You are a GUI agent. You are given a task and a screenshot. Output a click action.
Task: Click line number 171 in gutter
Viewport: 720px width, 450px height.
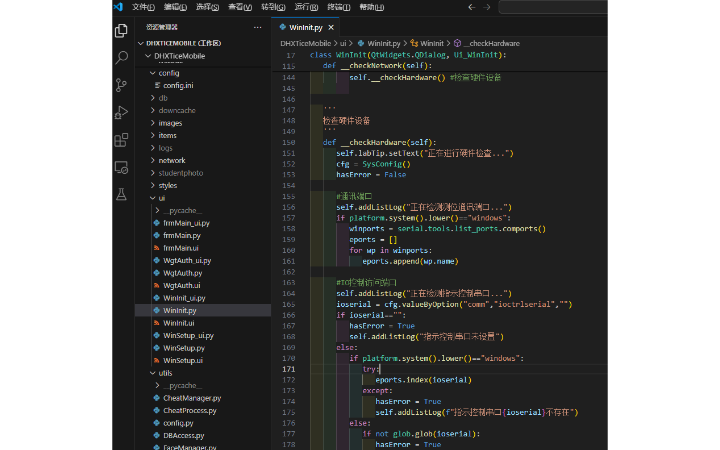coord(289,369)
